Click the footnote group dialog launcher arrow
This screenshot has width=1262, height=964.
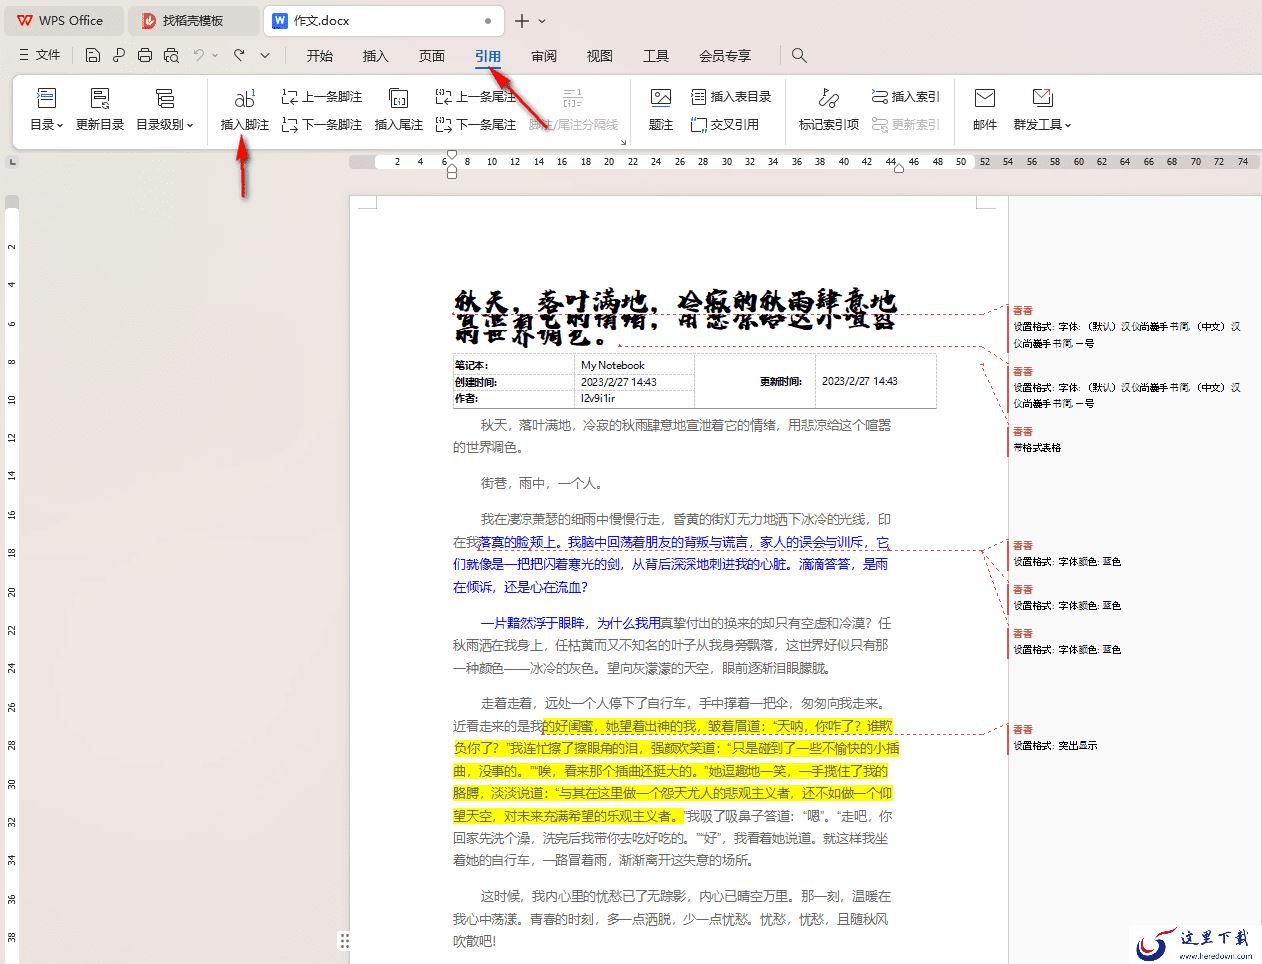point(623,142)
